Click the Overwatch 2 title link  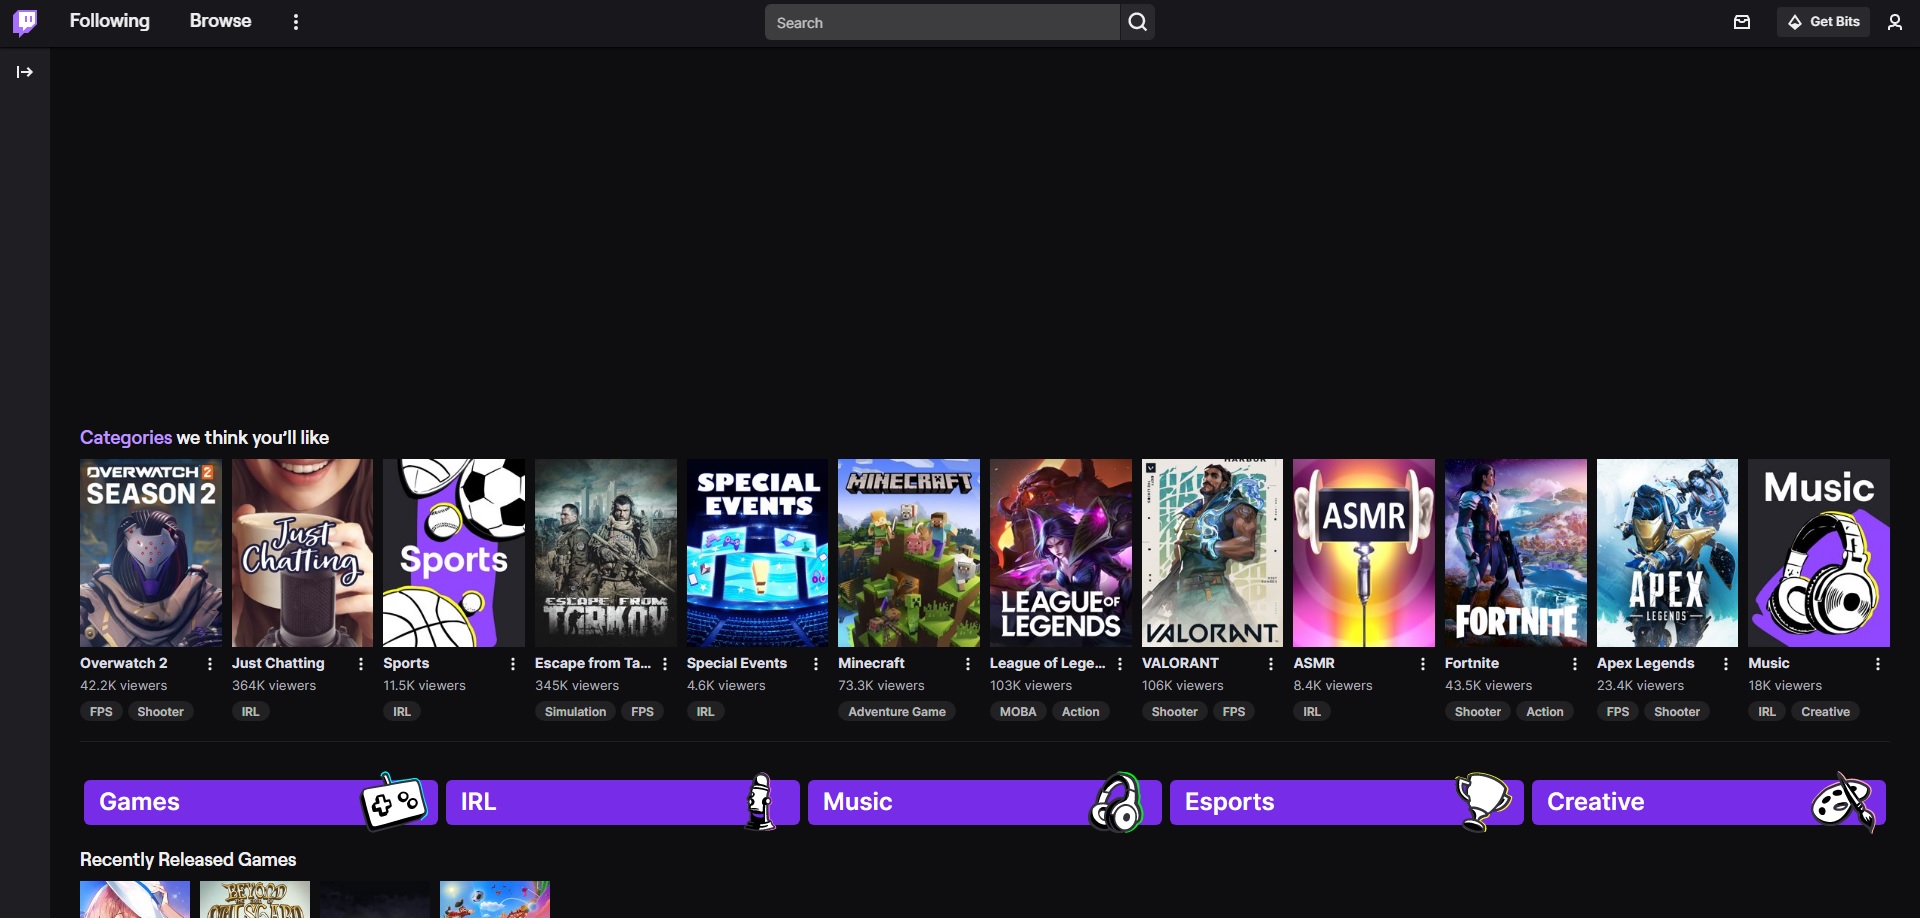[124, 663]
